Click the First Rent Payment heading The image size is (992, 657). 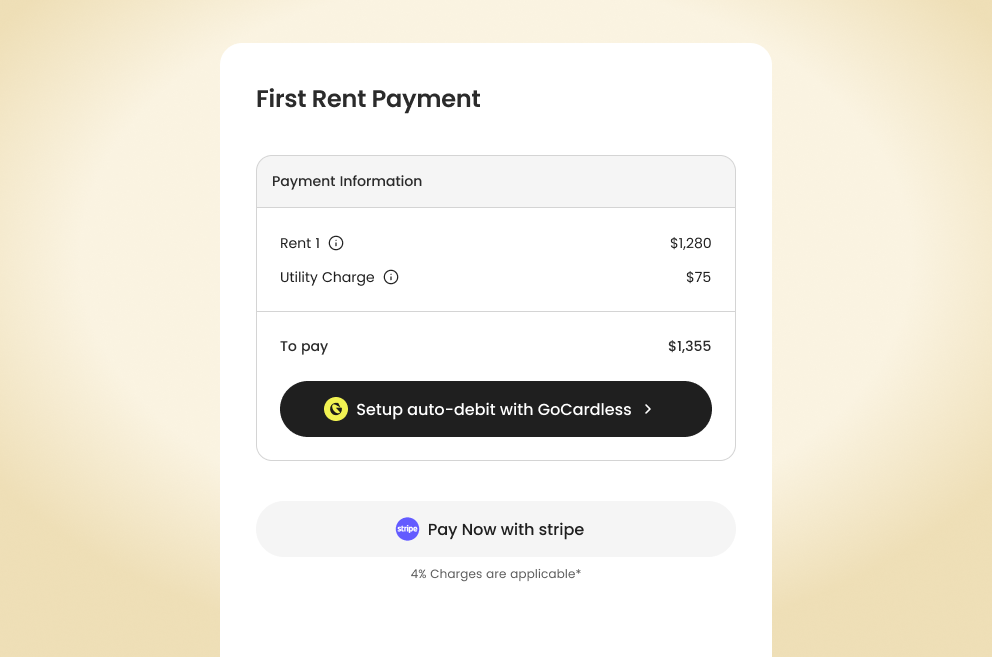[368, 99]
